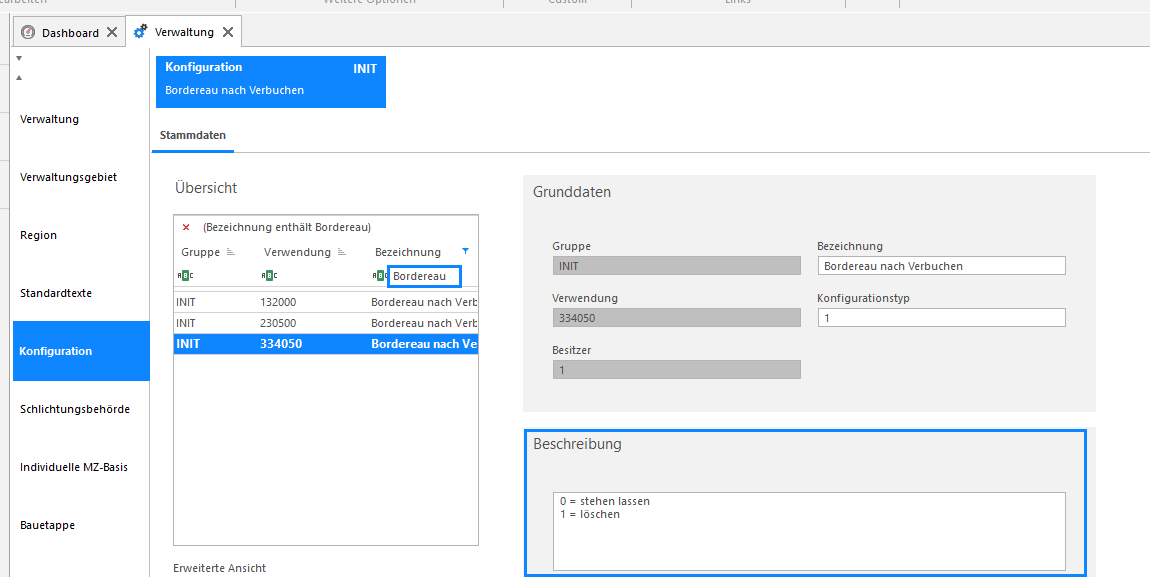Close the Verwaltung tab
The height and width of the screenshot is (577, 1150).
tap(228, 32)
